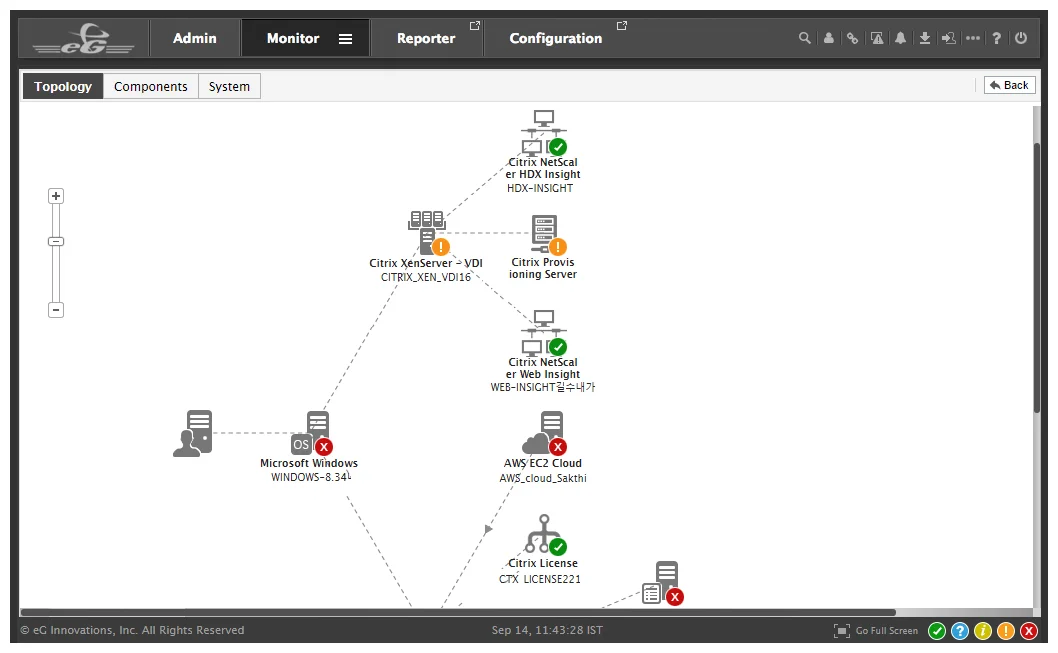Click the user server icon beside Microsoft Windows

click(x=193, y=434)
